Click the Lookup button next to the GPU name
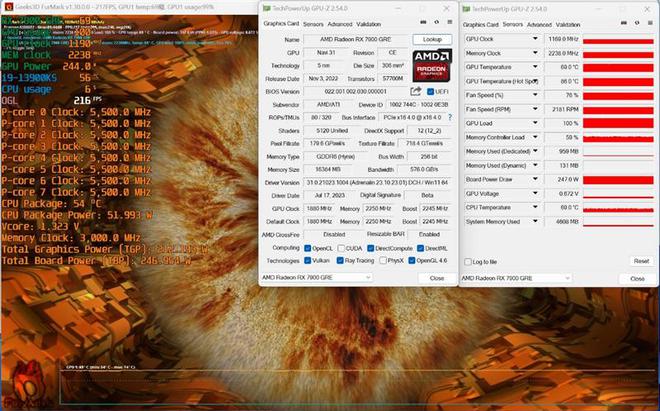This screenshot has width=660, height=411. [432, 40]
